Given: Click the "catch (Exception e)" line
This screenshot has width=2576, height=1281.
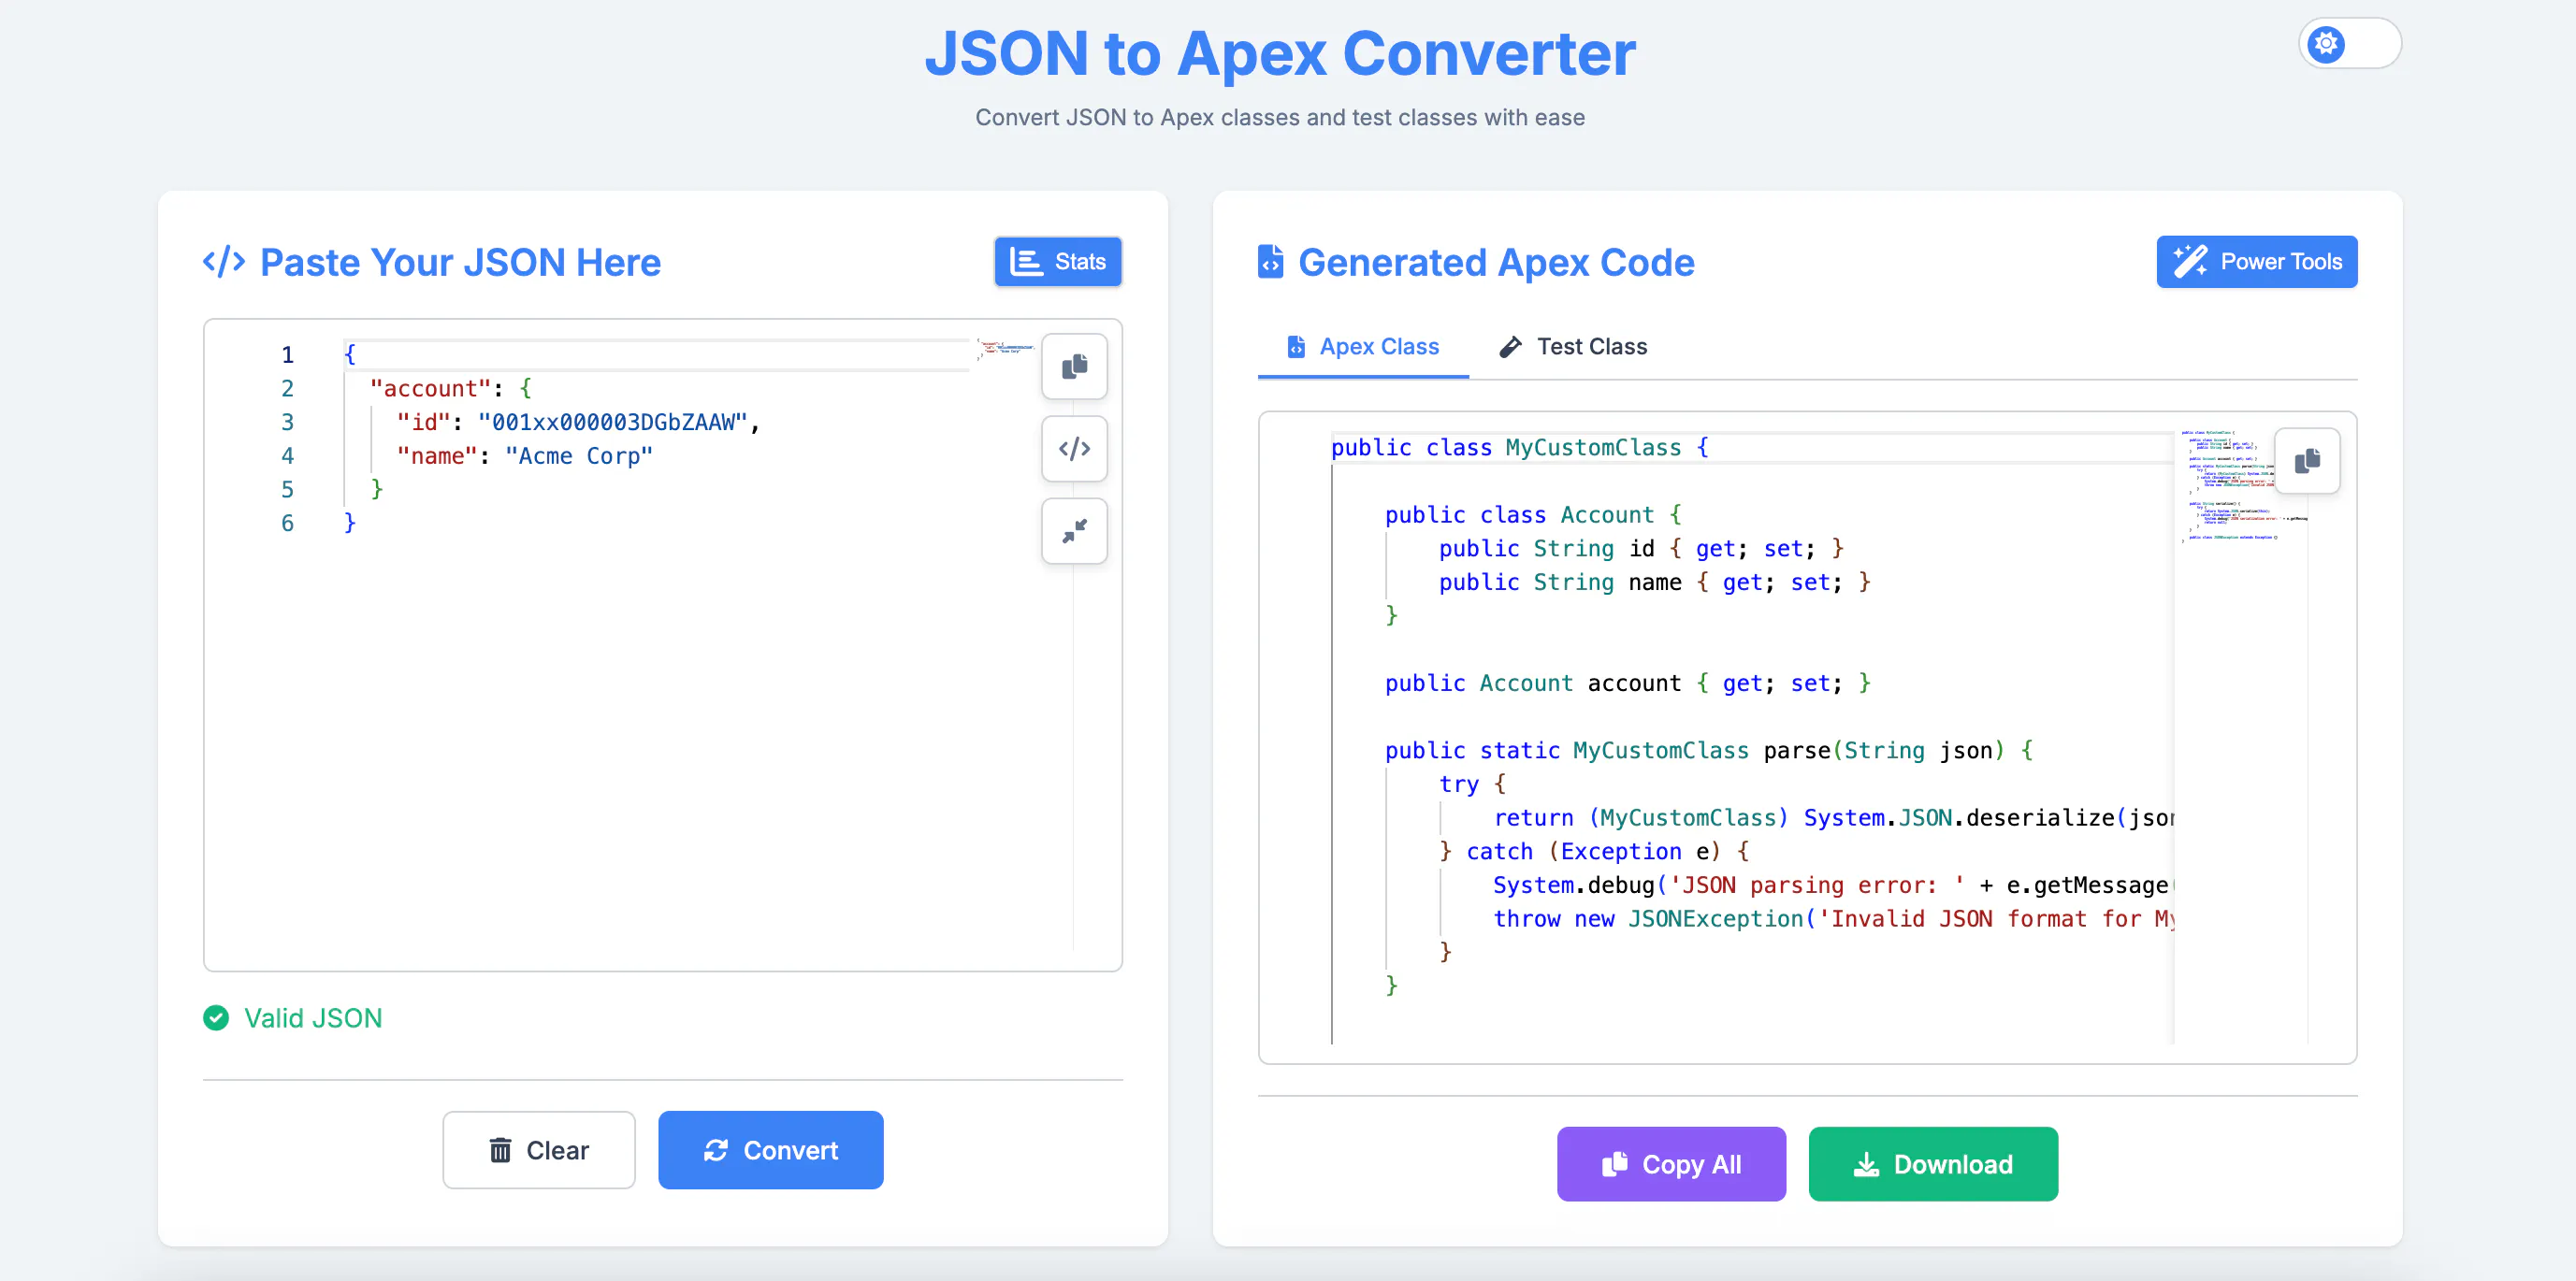Looking at the screenshot, I should point(1594,852).
